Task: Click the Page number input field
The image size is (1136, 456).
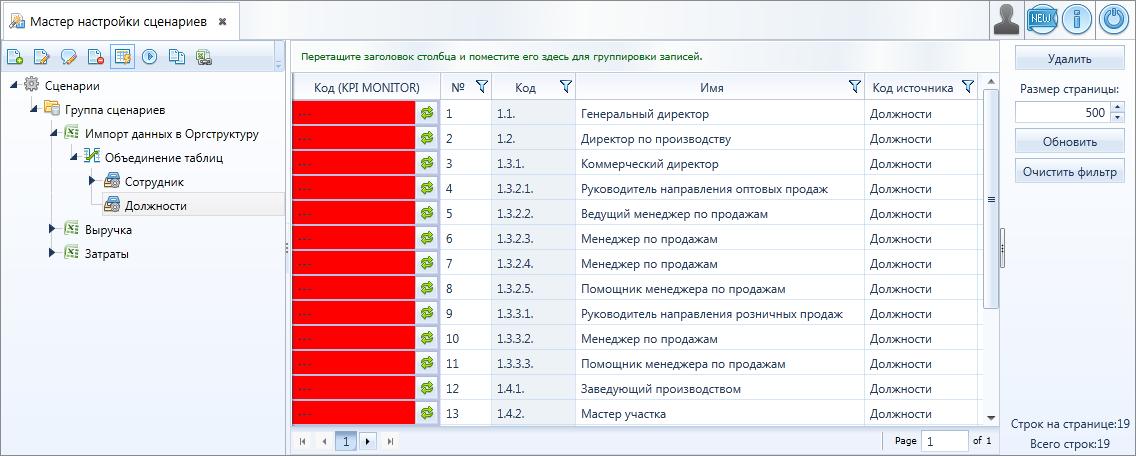Action: pos(944,441)
